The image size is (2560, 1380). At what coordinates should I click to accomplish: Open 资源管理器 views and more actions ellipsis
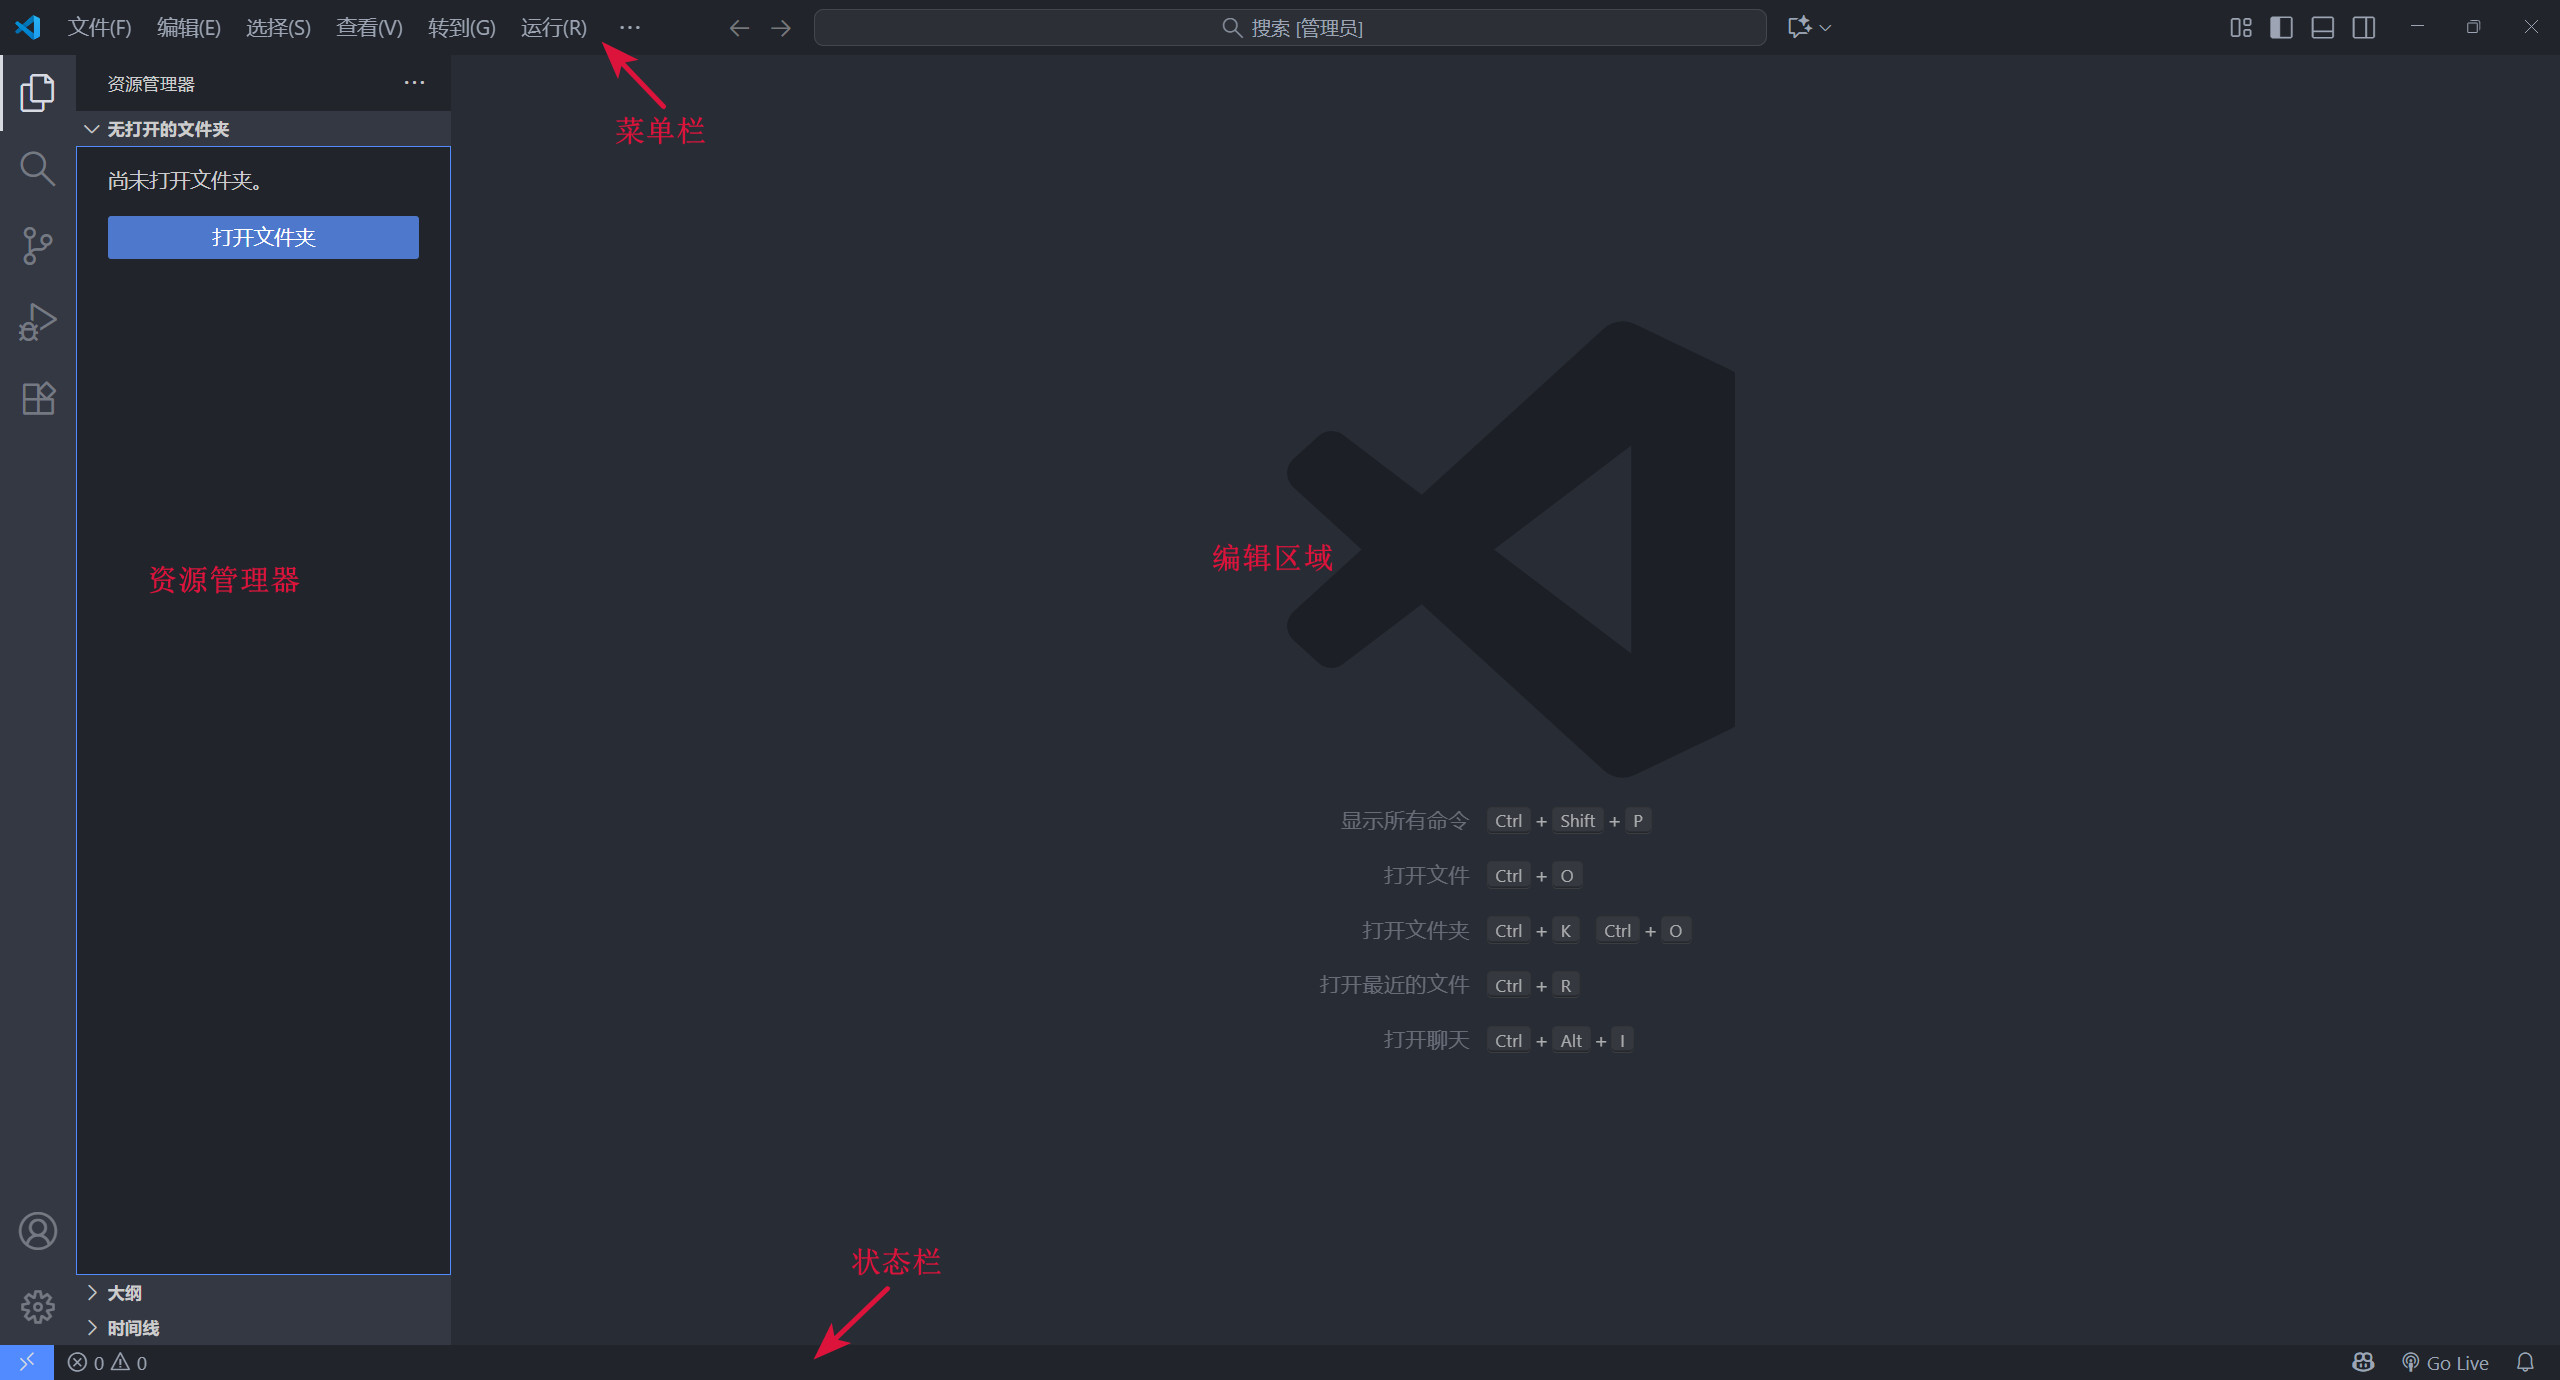414,83
